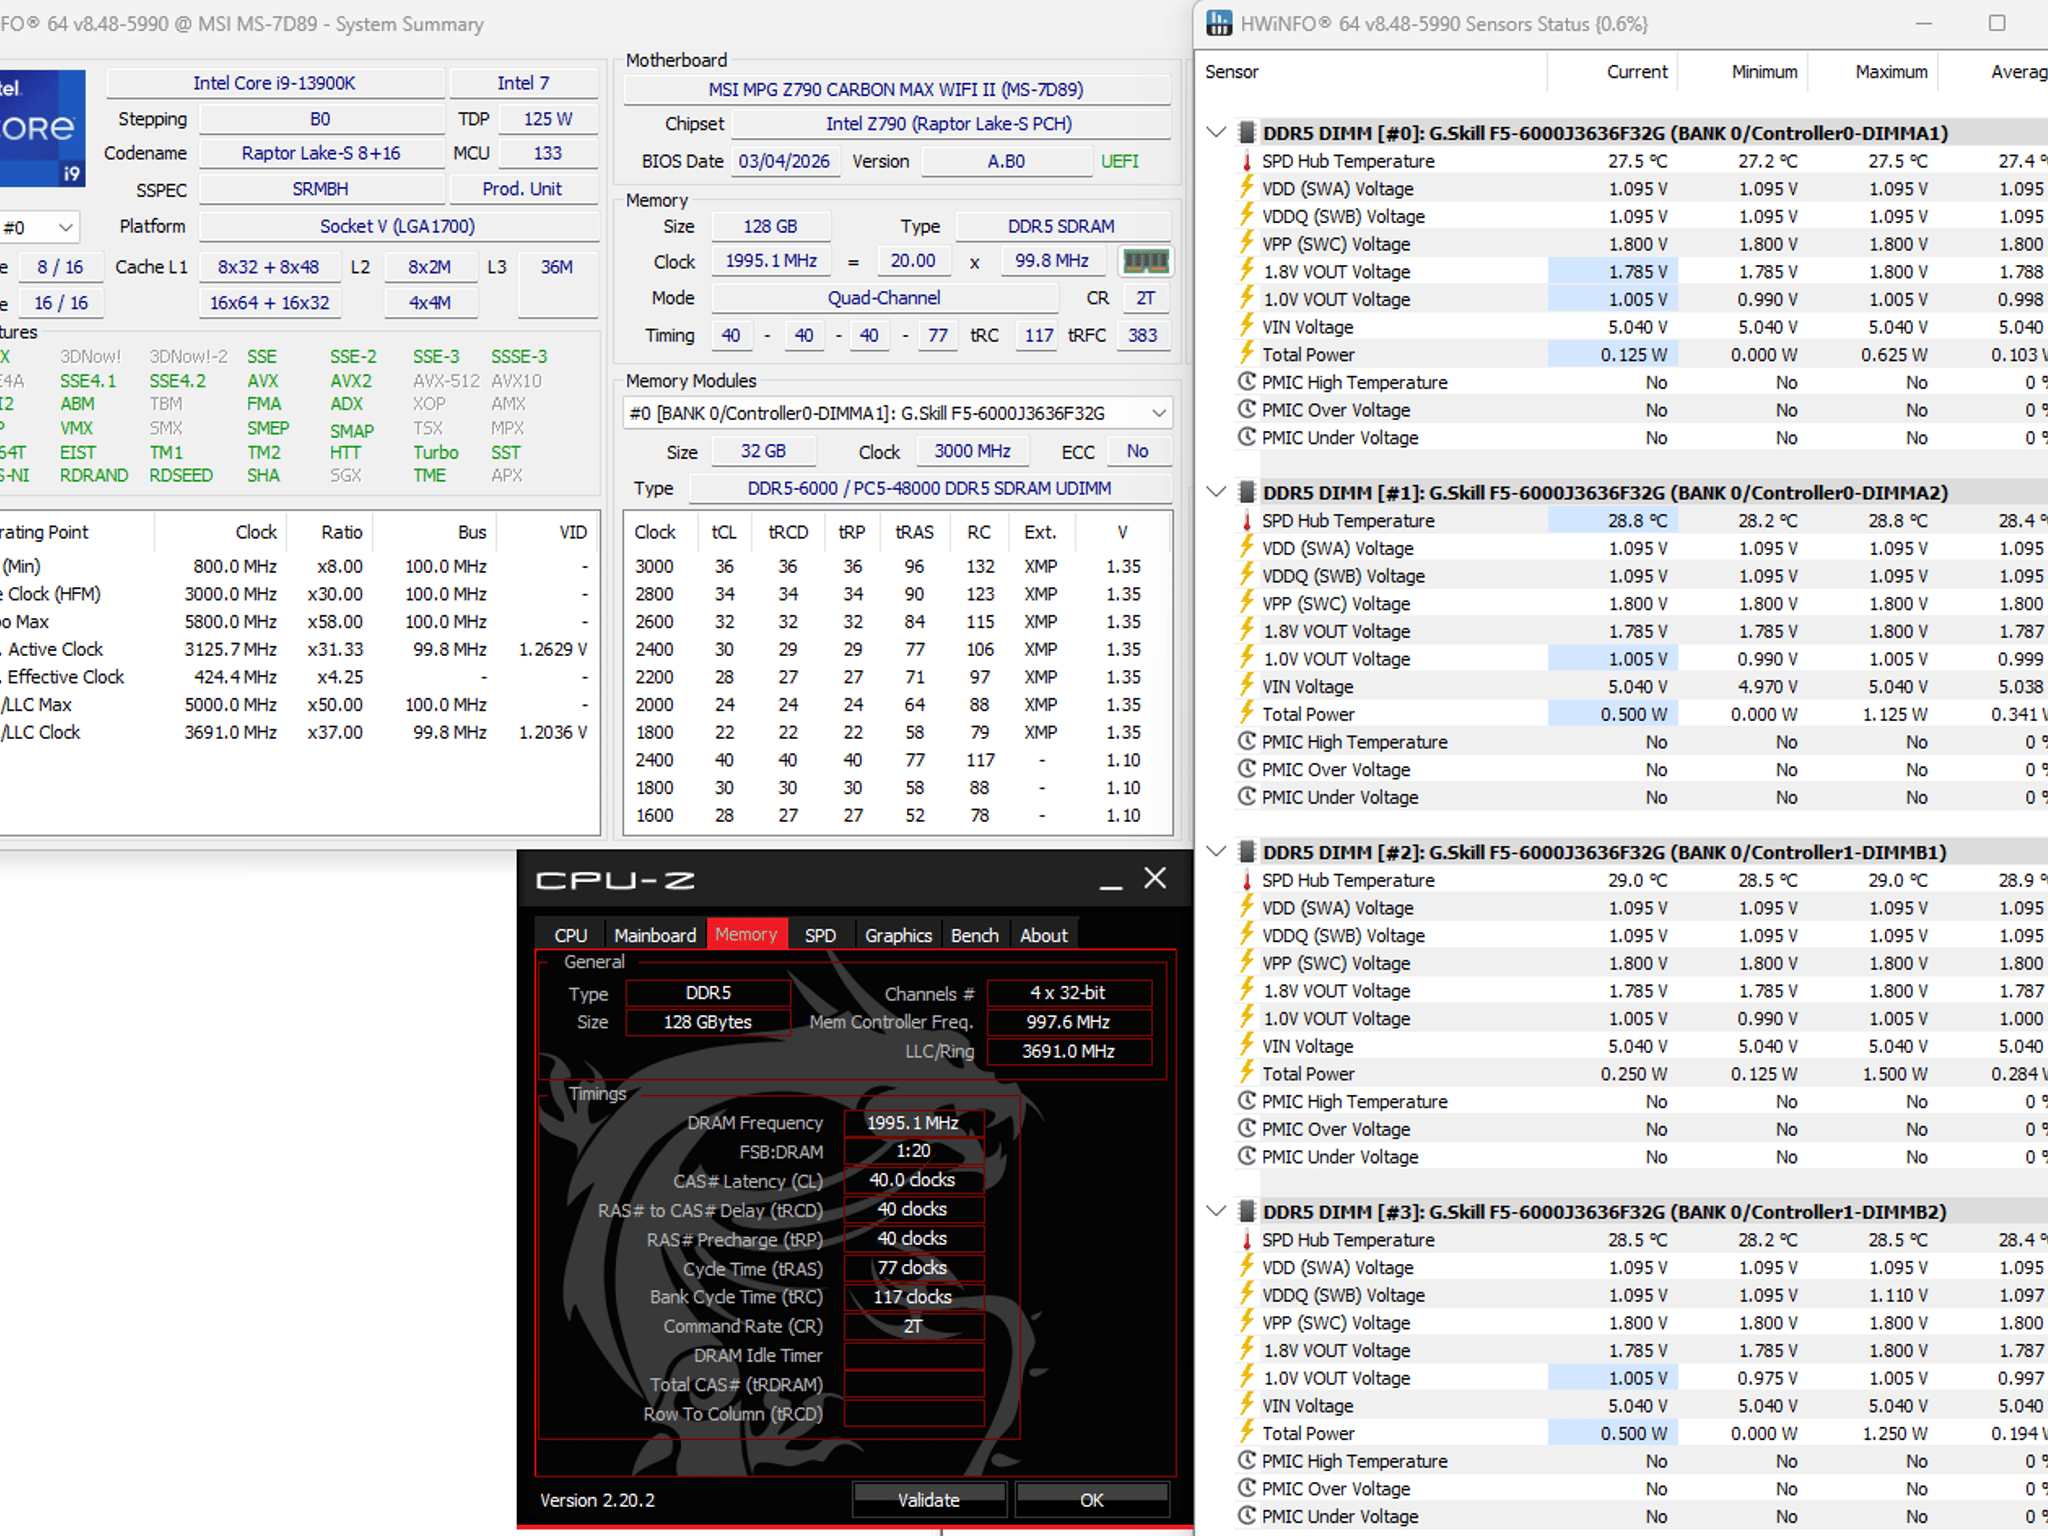Select the Memory tab in CPU-Z

746,934
